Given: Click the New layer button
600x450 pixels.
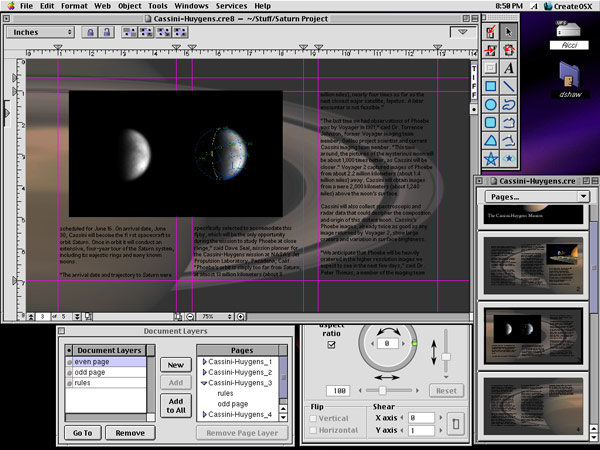Looking at the screenshot, I should tap(175, 365).
